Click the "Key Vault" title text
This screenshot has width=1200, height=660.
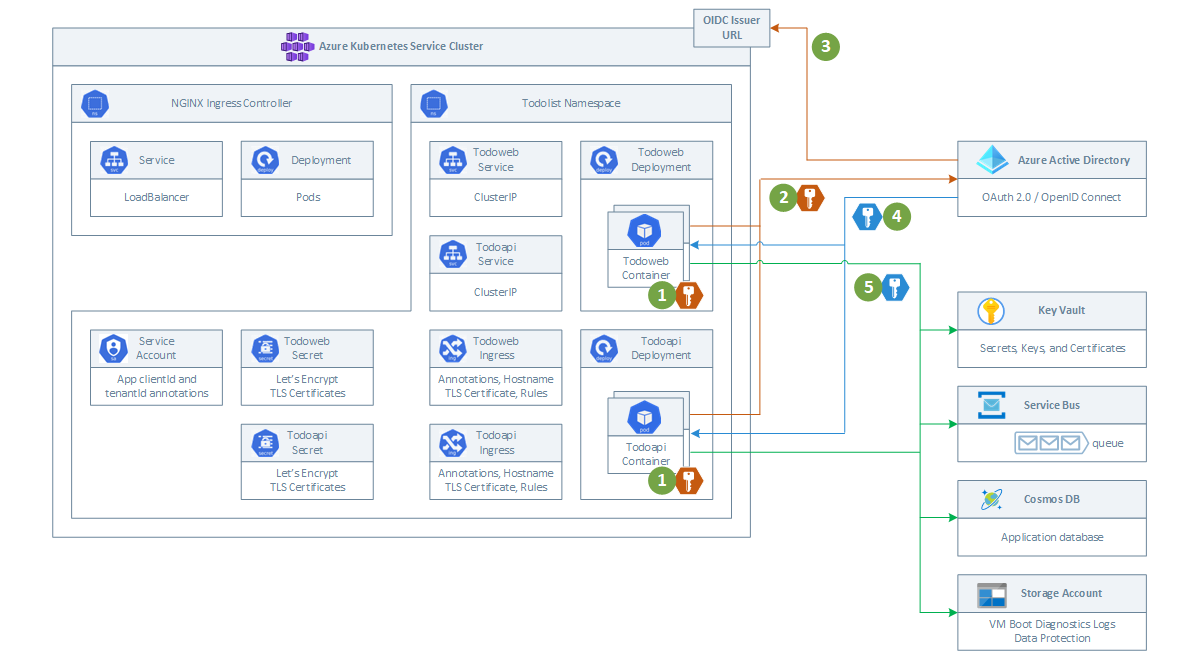pos(1061,311)
